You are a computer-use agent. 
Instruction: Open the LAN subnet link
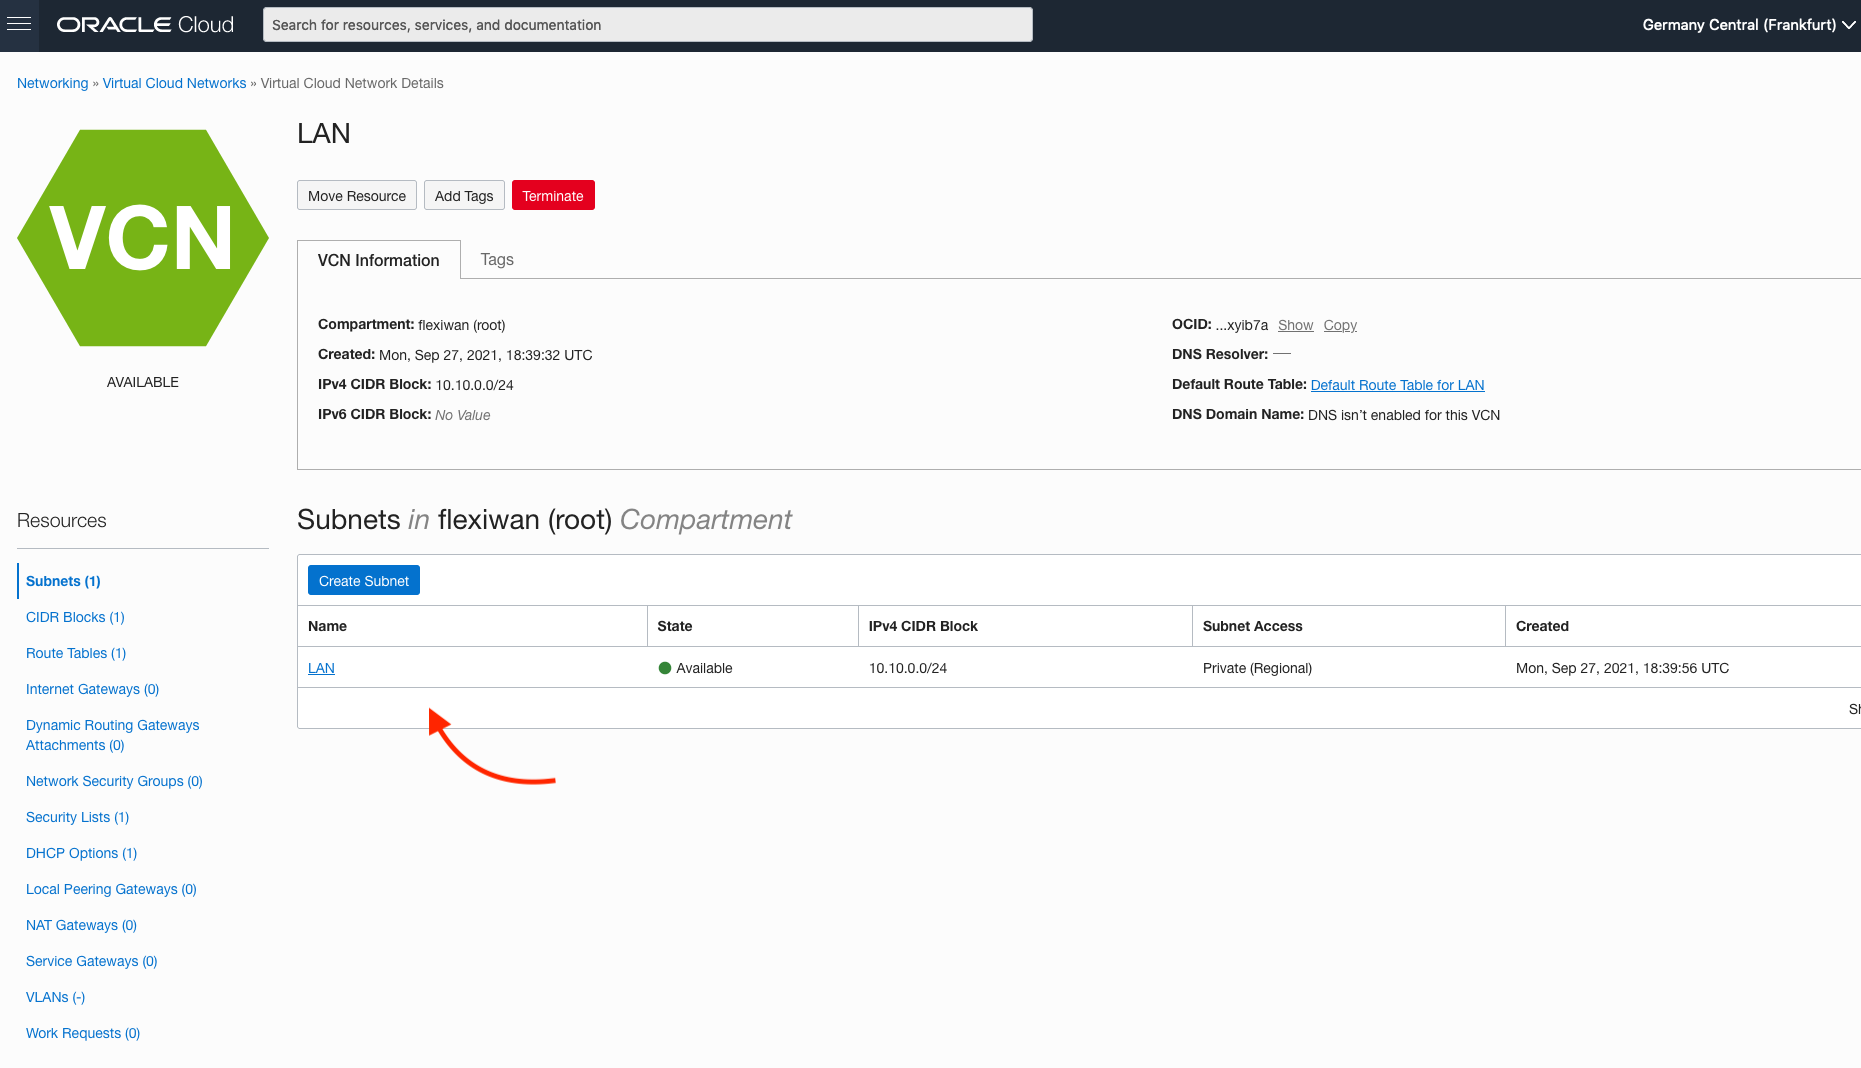pyautogui.click(x=321, y=668)
